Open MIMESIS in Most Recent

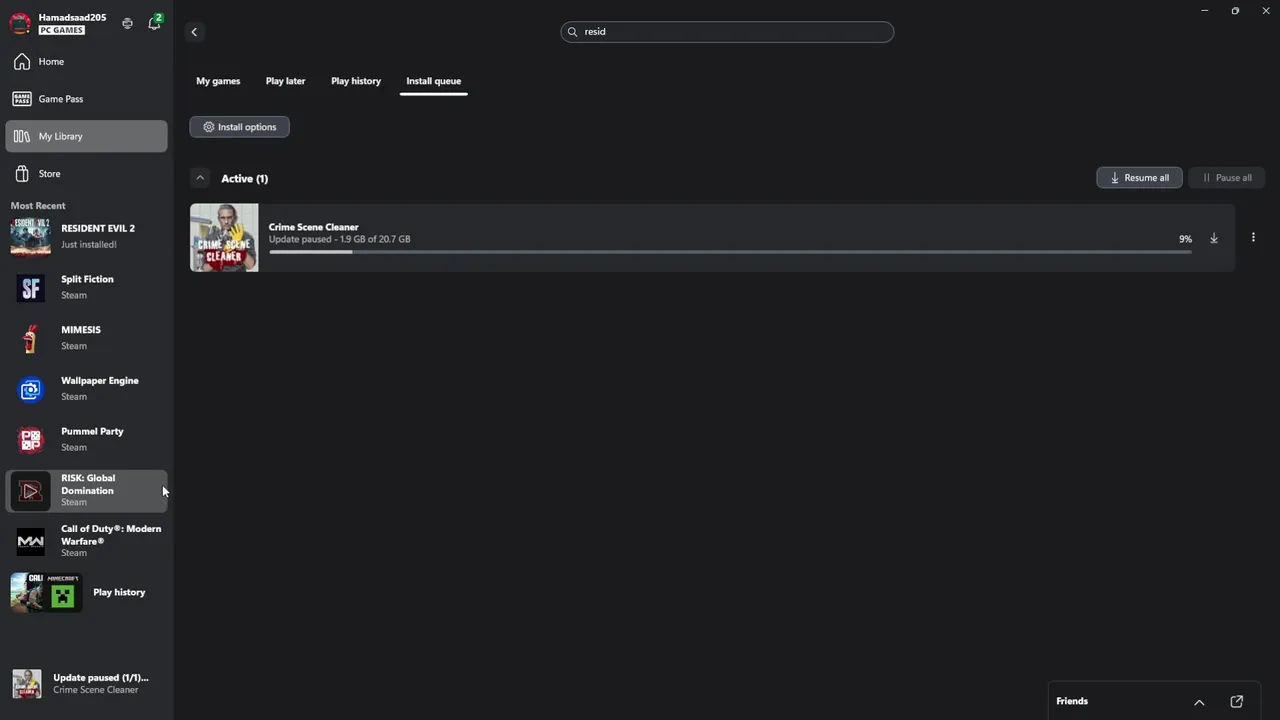pyautogui.click(x=86, y=338)
